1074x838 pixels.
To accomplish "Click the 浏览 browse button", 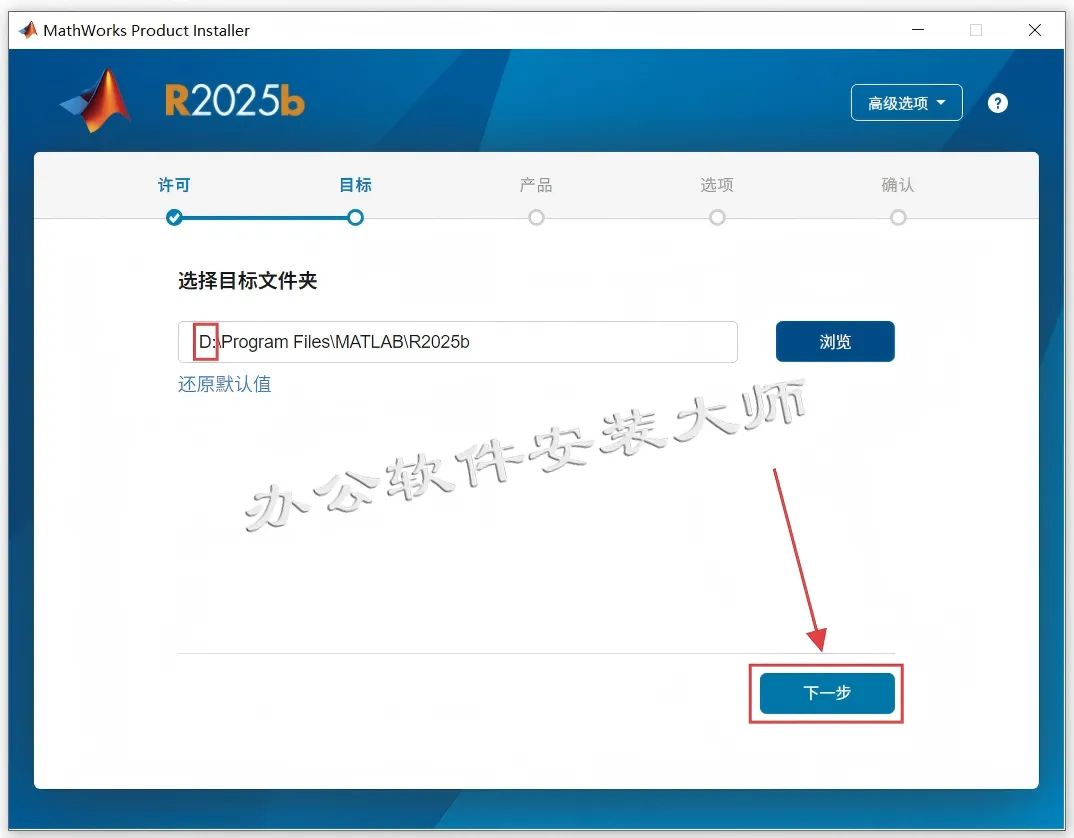I will (x=835, y=341).
